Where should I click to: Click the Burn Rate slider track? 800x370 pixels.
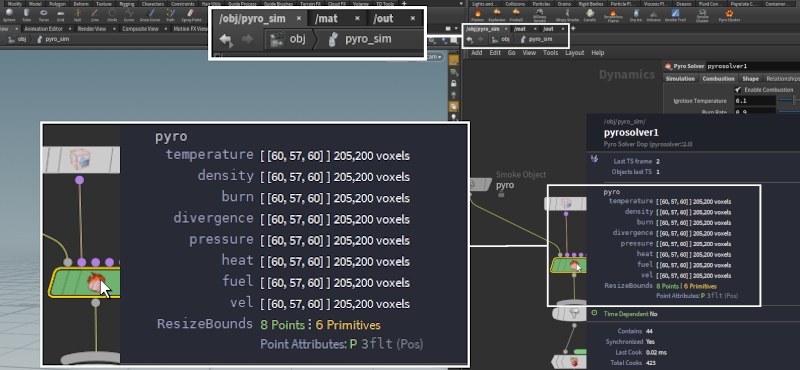click(x=788, y=112)
